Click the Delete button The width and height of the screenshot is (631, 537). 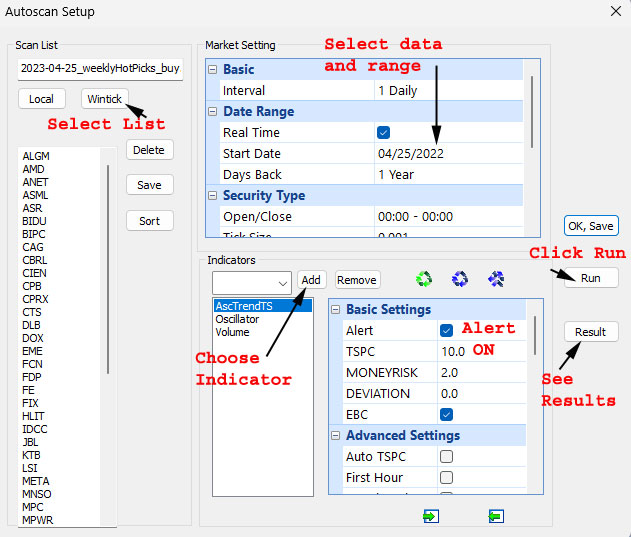149,150
